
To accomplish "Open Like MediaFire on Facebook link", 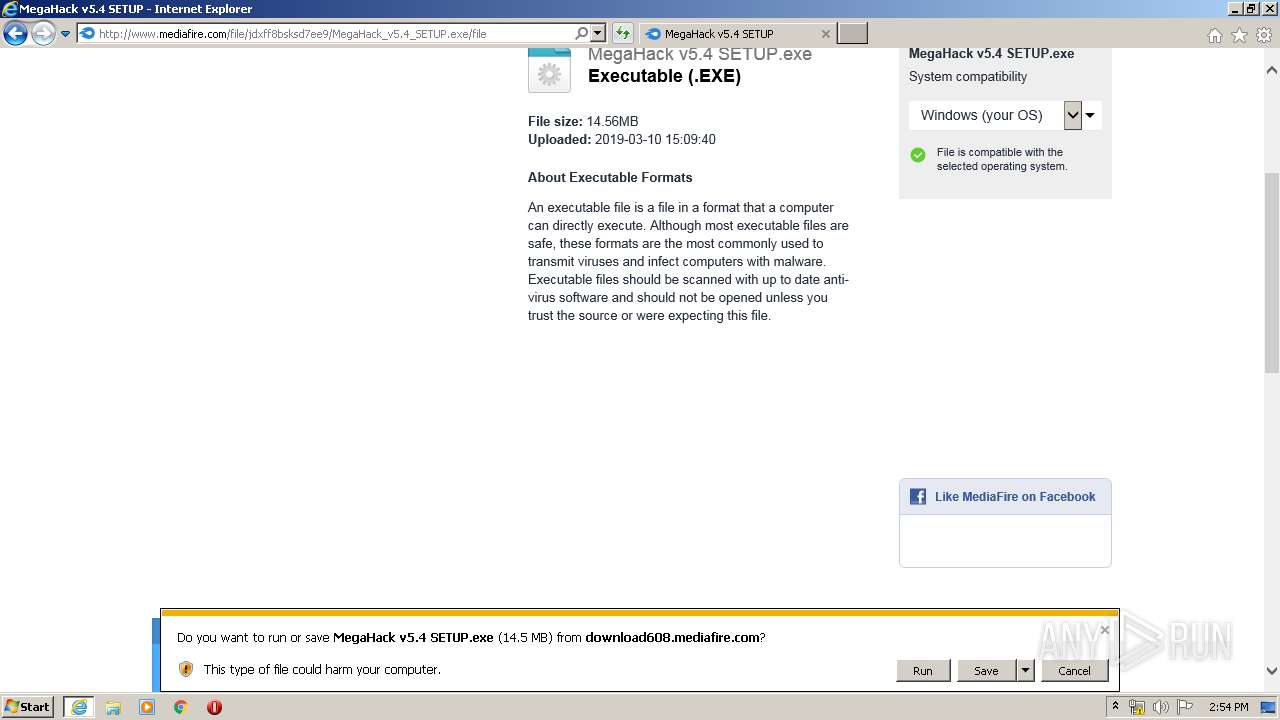I will click(x=1015, y=497).
